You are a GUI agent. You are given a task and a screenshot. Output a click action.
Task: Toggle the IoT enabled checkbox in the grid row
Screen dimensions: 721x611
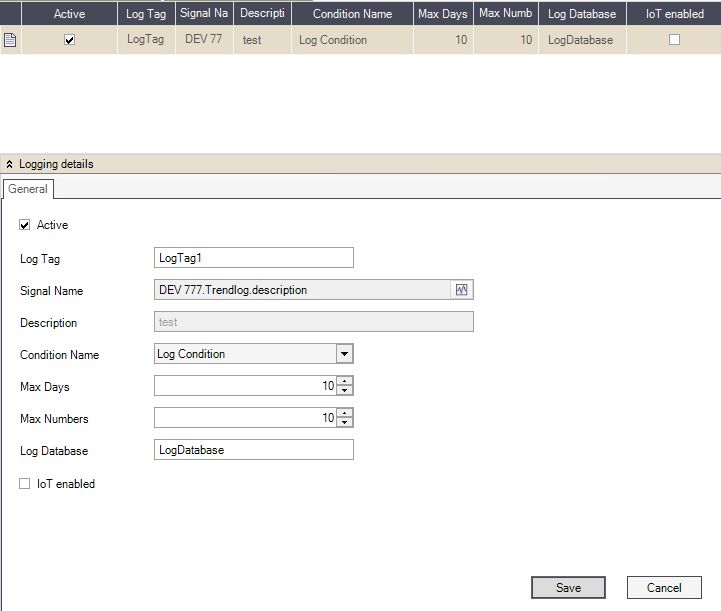point(674,40)
